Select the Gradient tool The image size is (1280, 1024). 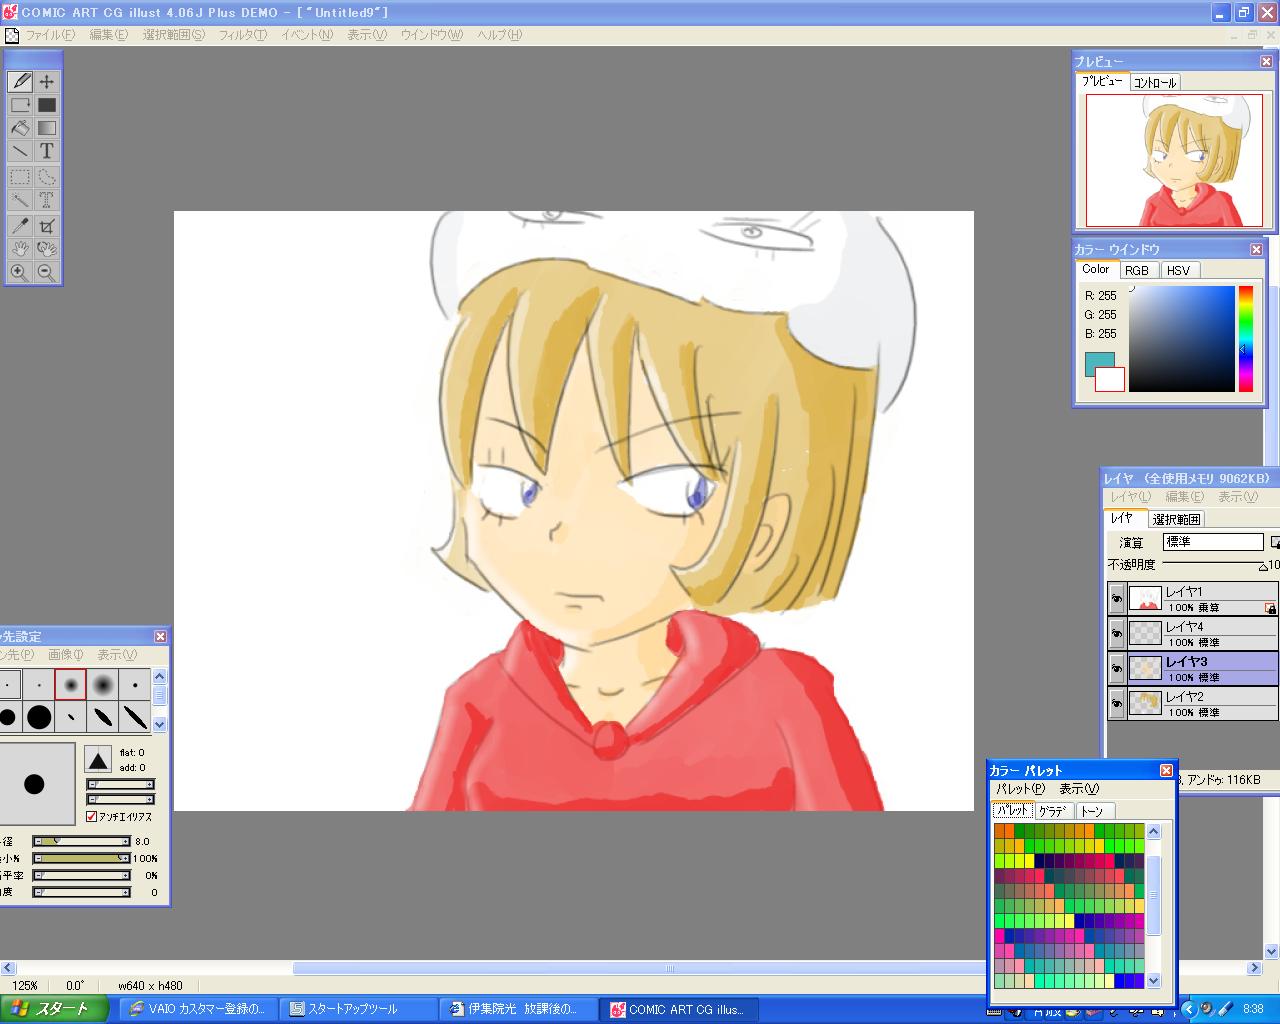pos(47,128)
